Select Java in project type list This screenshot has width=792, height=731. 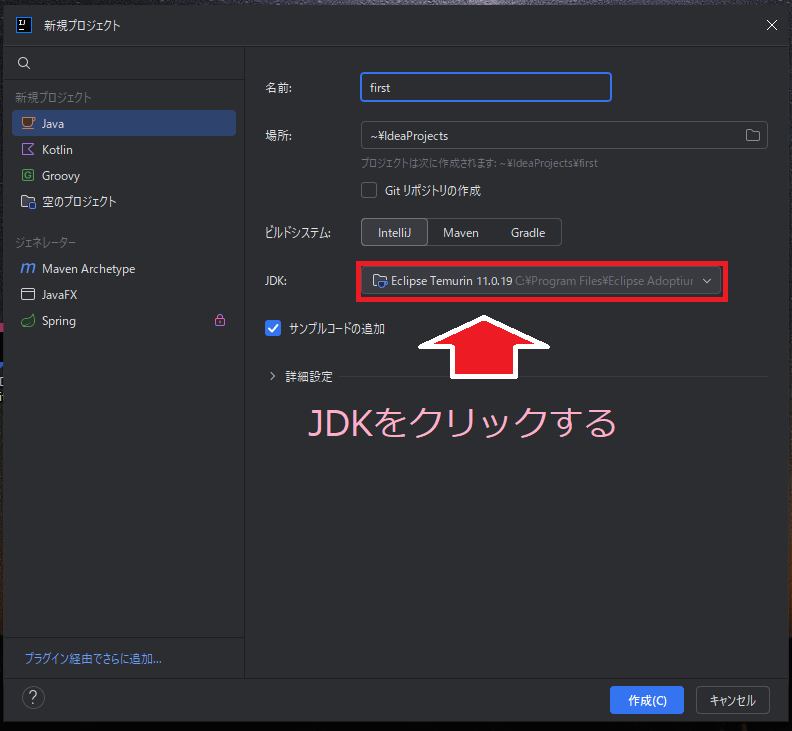124,123
